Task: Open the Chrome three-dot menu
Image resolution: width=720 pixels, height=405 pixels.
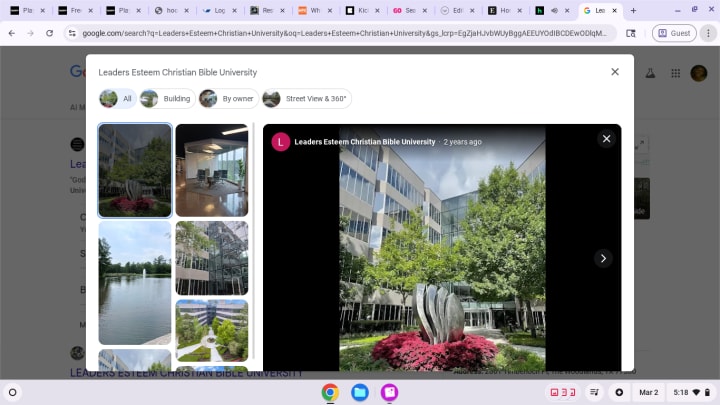Action: [x=708, y=33]
